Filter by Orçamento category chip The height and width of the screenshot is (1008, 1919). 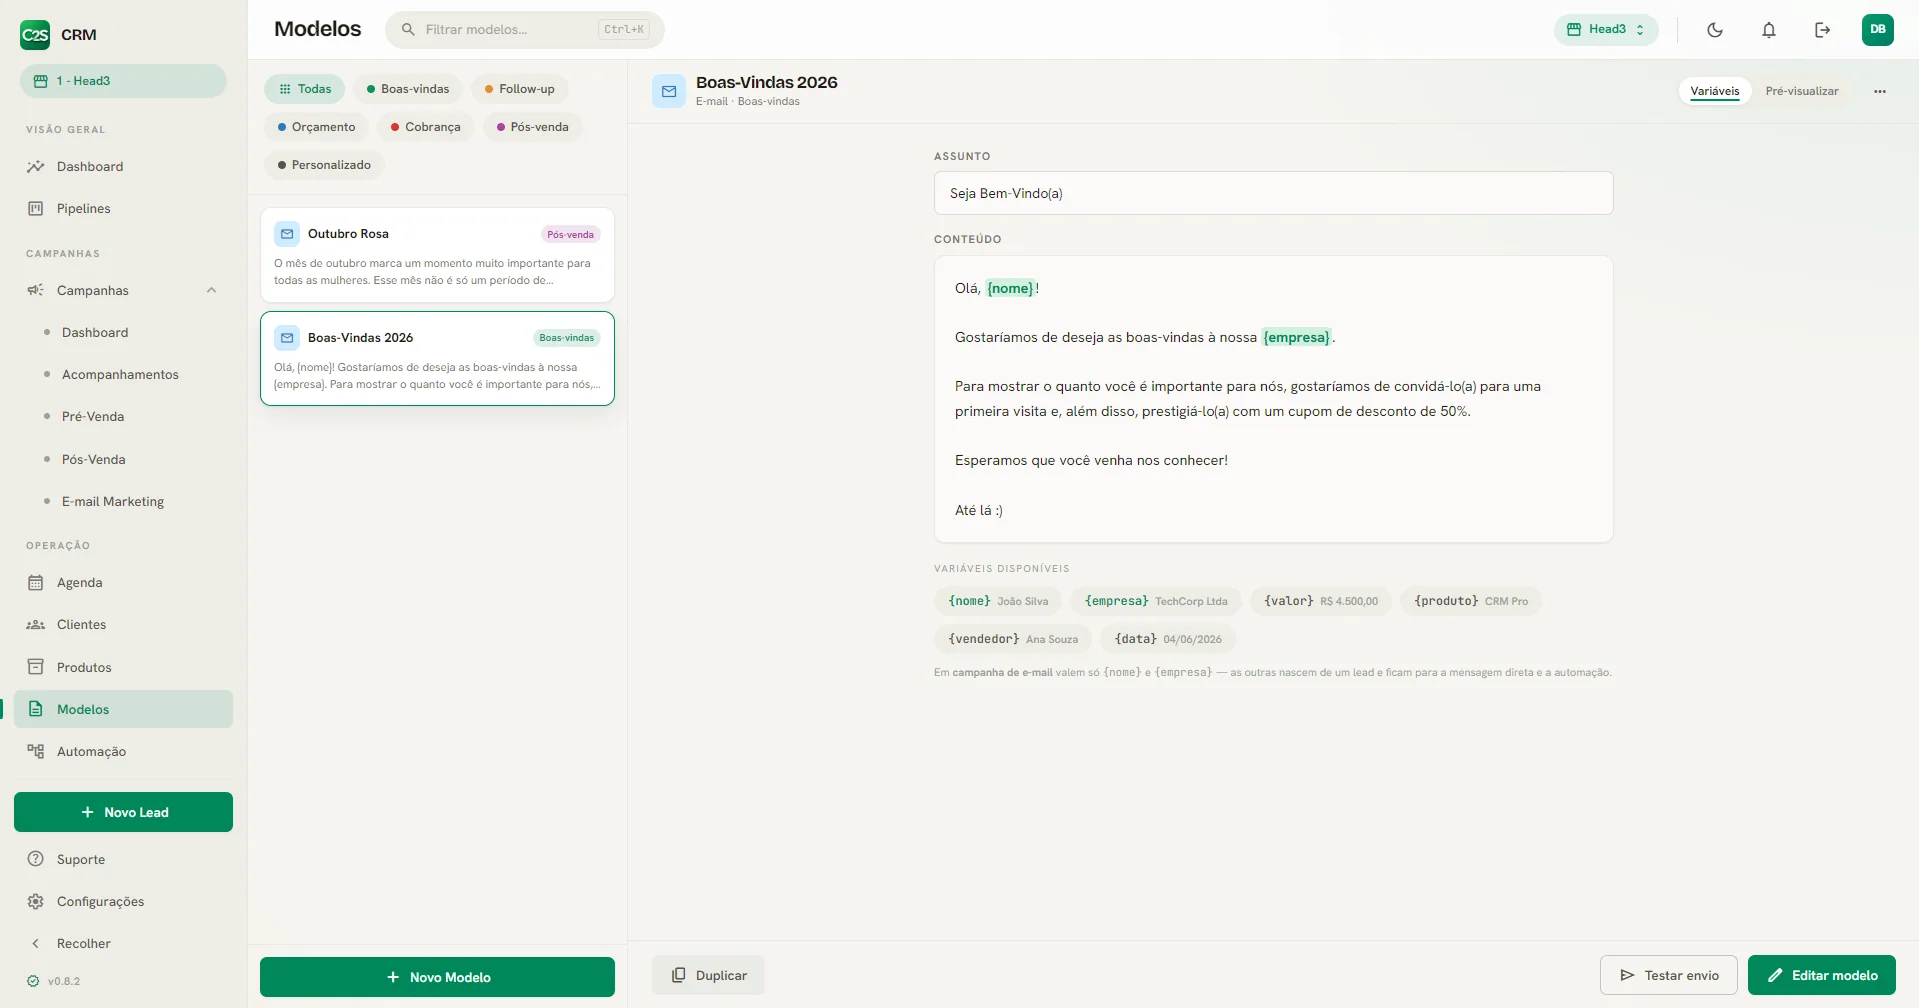coord(317,127)
